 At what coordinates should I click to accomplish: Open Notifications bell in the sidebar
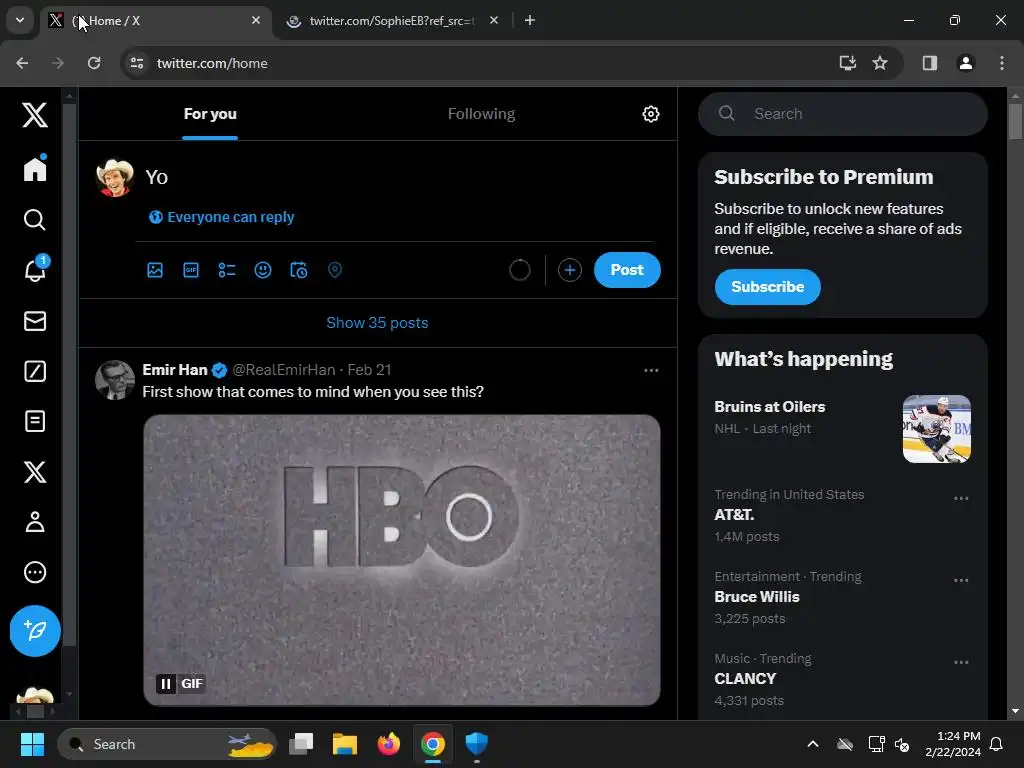[35, 269]
